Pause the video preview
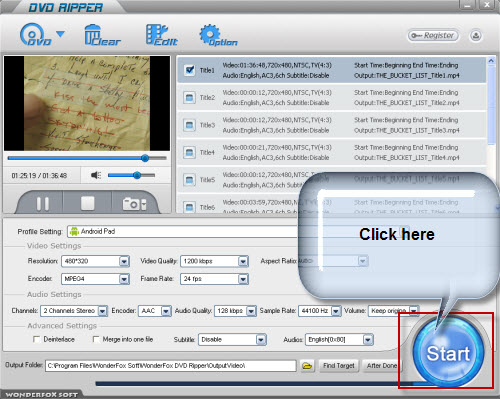The image size is (500, 399). [x=43, y=203]
